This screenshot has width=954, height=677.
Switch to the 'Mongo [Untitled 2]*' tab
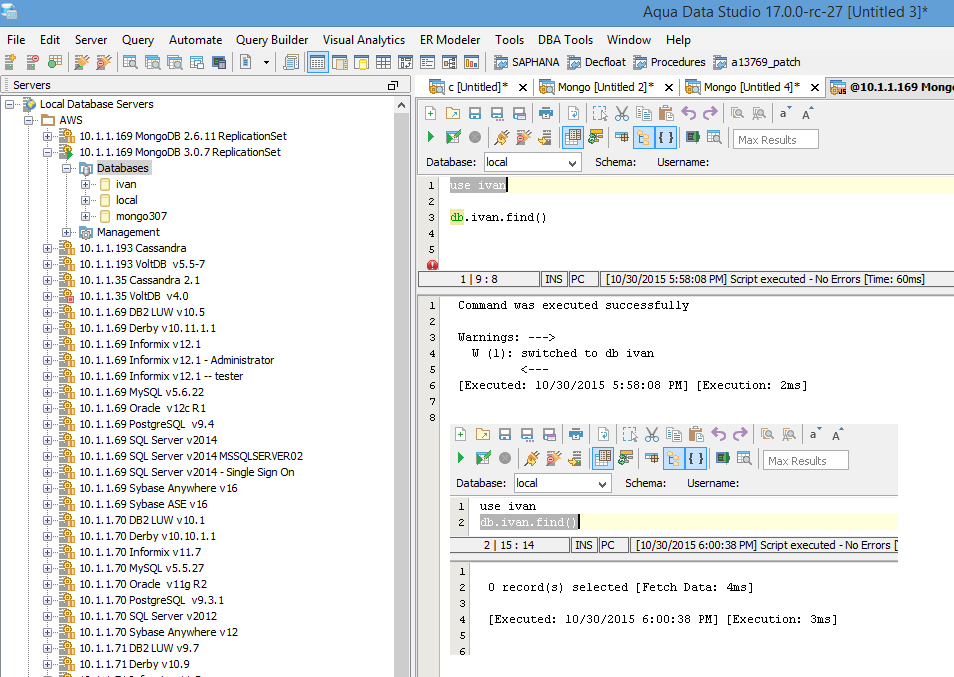(x=605, y=87)
